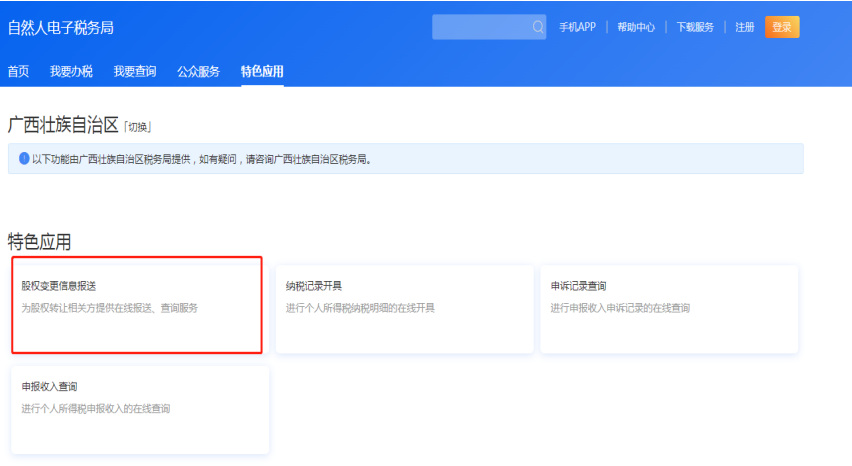The width and height of the screenshot is (852, 466).
Task: Click the 自然人电子税务局 site logo
Action: click(61, 27)
